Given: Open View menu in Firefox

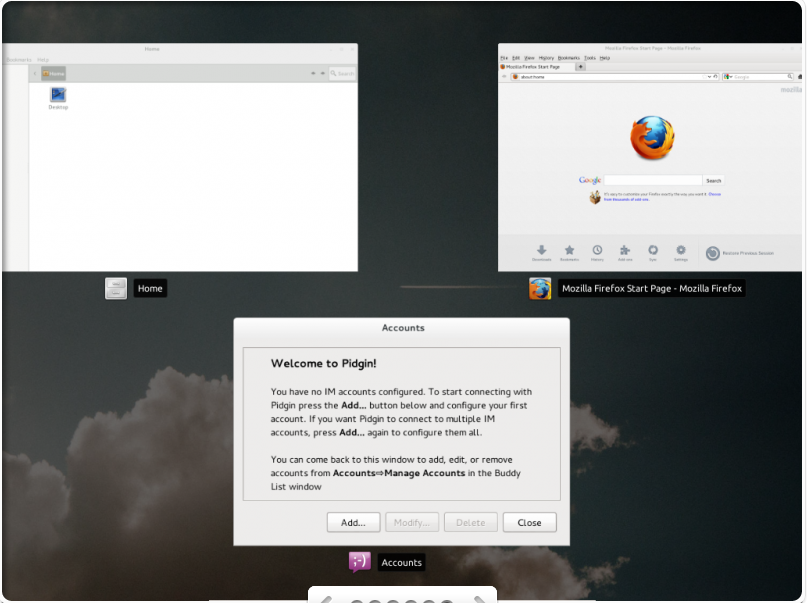Looking at the screenshot, I should click(529, 58).
